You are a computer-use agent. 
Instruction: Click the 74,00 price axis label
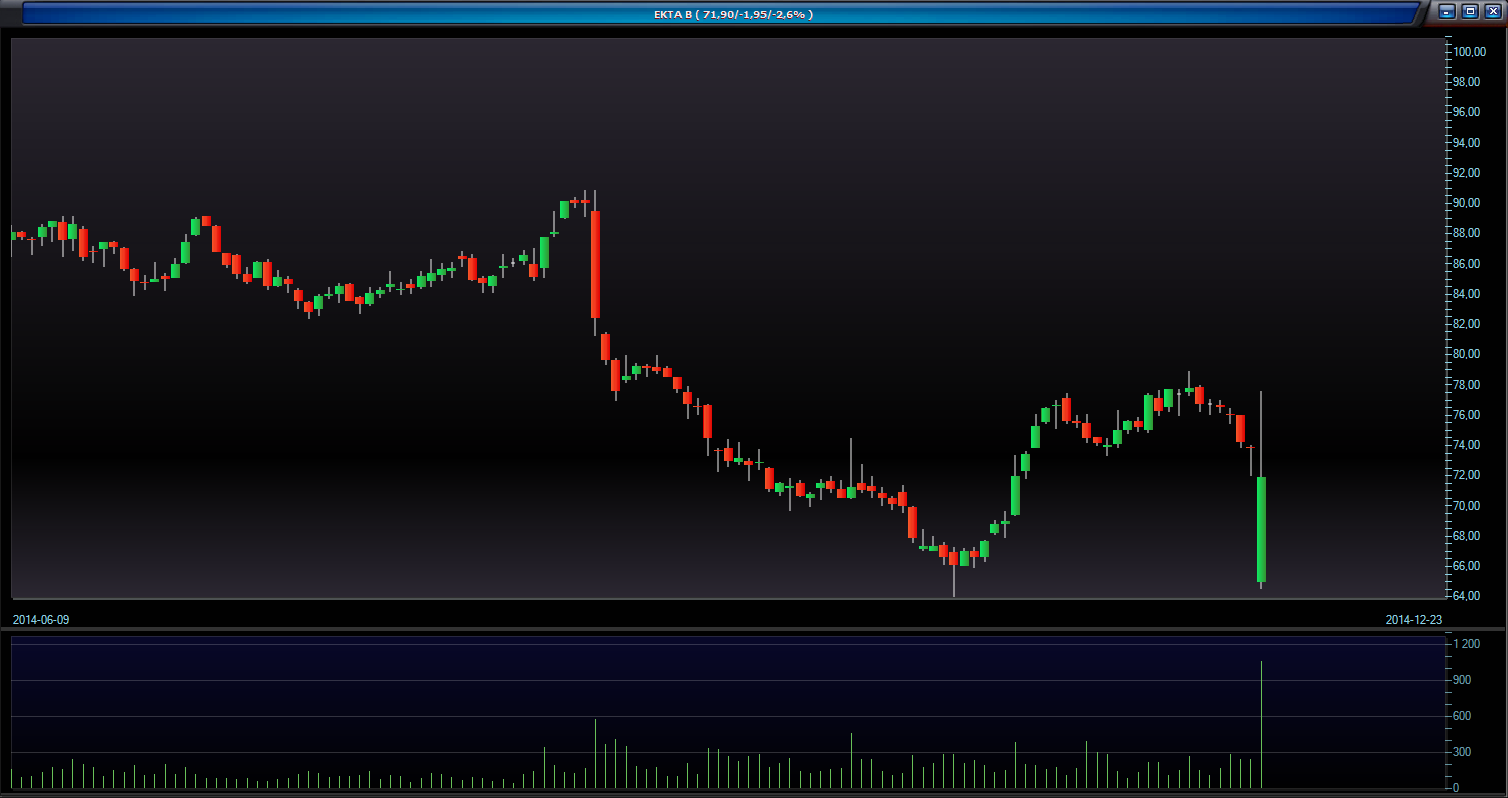click(1467, 445)
